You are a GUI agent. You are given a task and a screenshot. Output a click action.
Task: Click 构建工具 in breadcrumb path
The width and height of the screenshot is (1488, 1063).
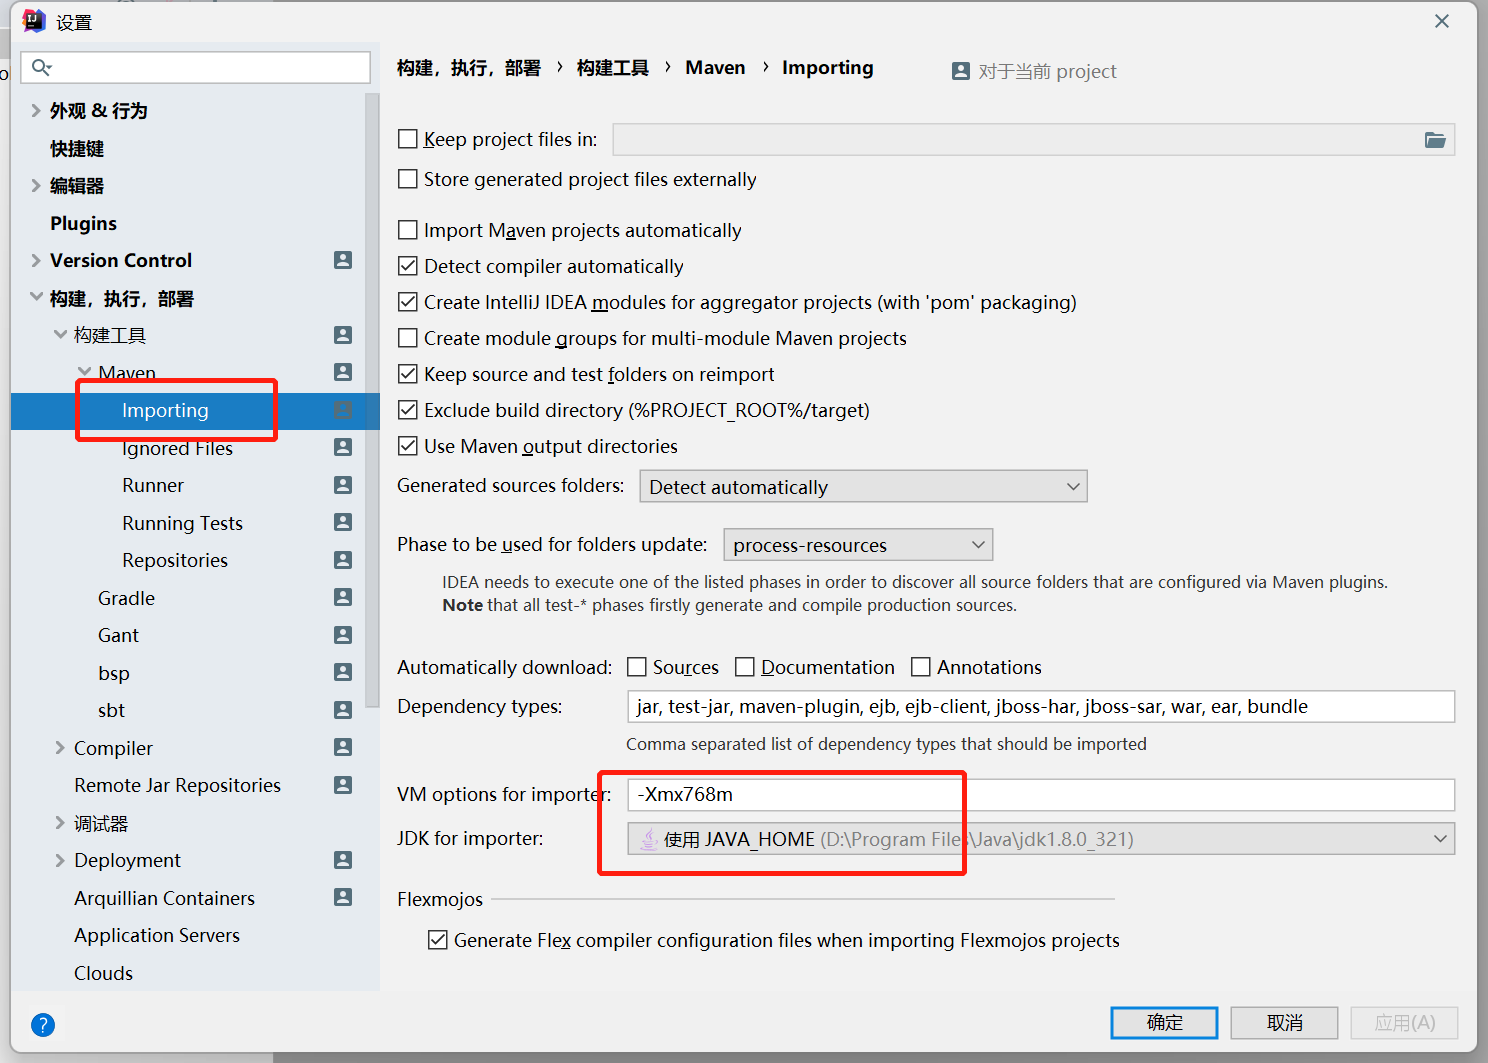[613, 67]
